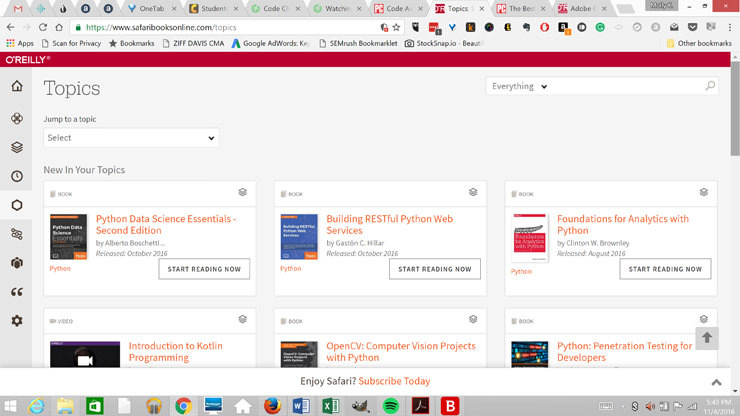This screenshot has width=740, height=416.
Task: Open the History clock icon in the sidebar
Action: point(17,176)
